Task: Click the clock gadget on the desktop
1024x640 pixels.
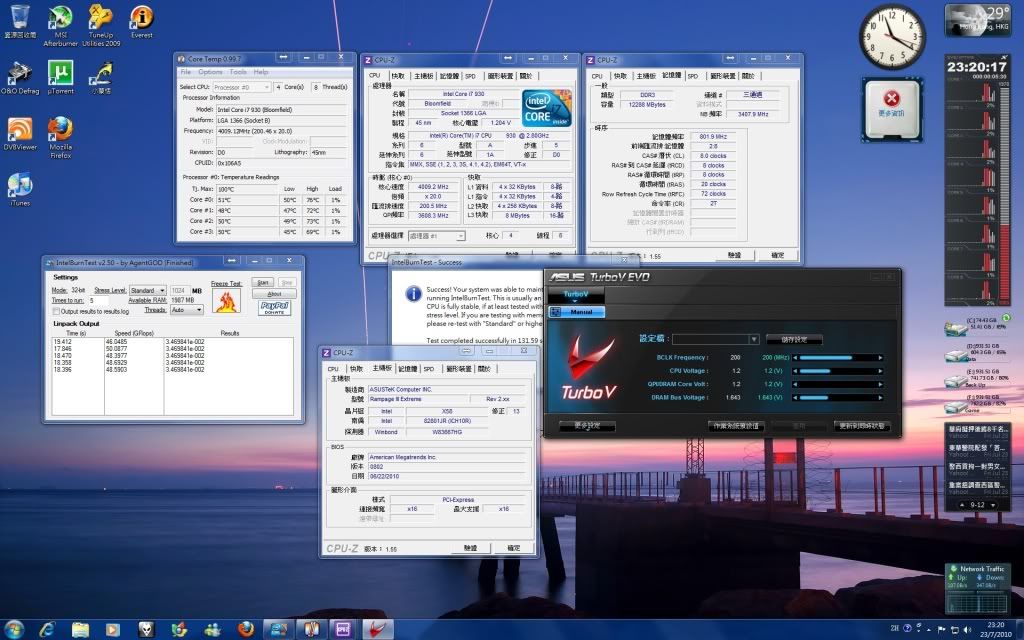Action: click(892, 37)
